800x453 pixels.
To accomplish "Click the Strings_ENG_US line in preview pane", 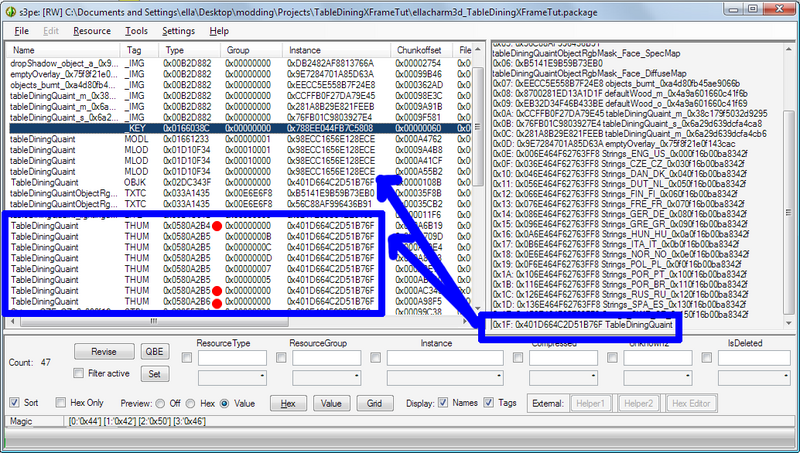I will [620, 154].
